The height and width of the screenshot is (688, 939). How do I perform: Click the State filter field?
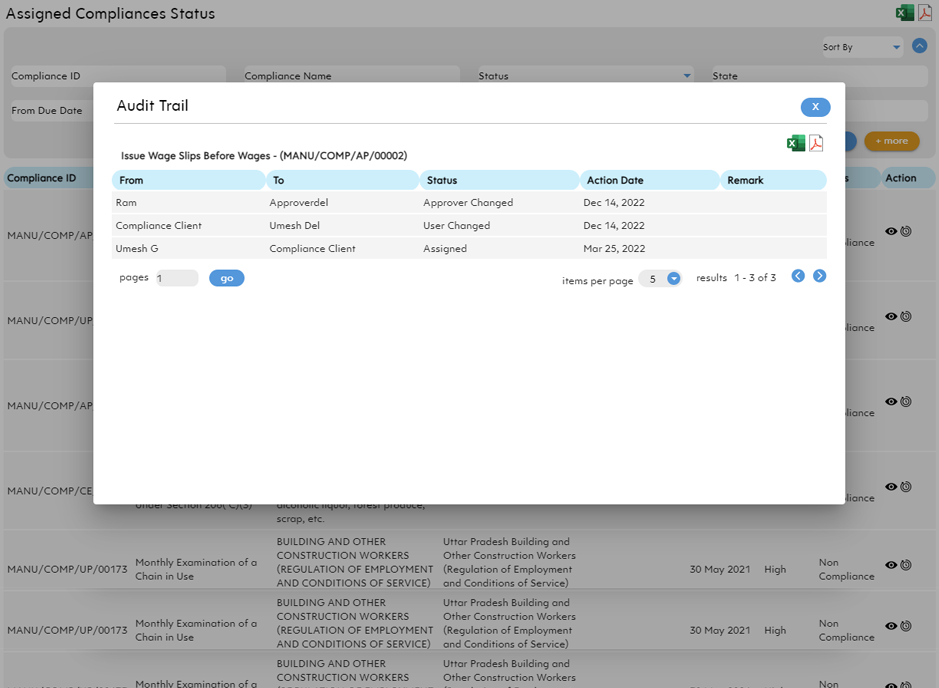click(x=819, y=76)
